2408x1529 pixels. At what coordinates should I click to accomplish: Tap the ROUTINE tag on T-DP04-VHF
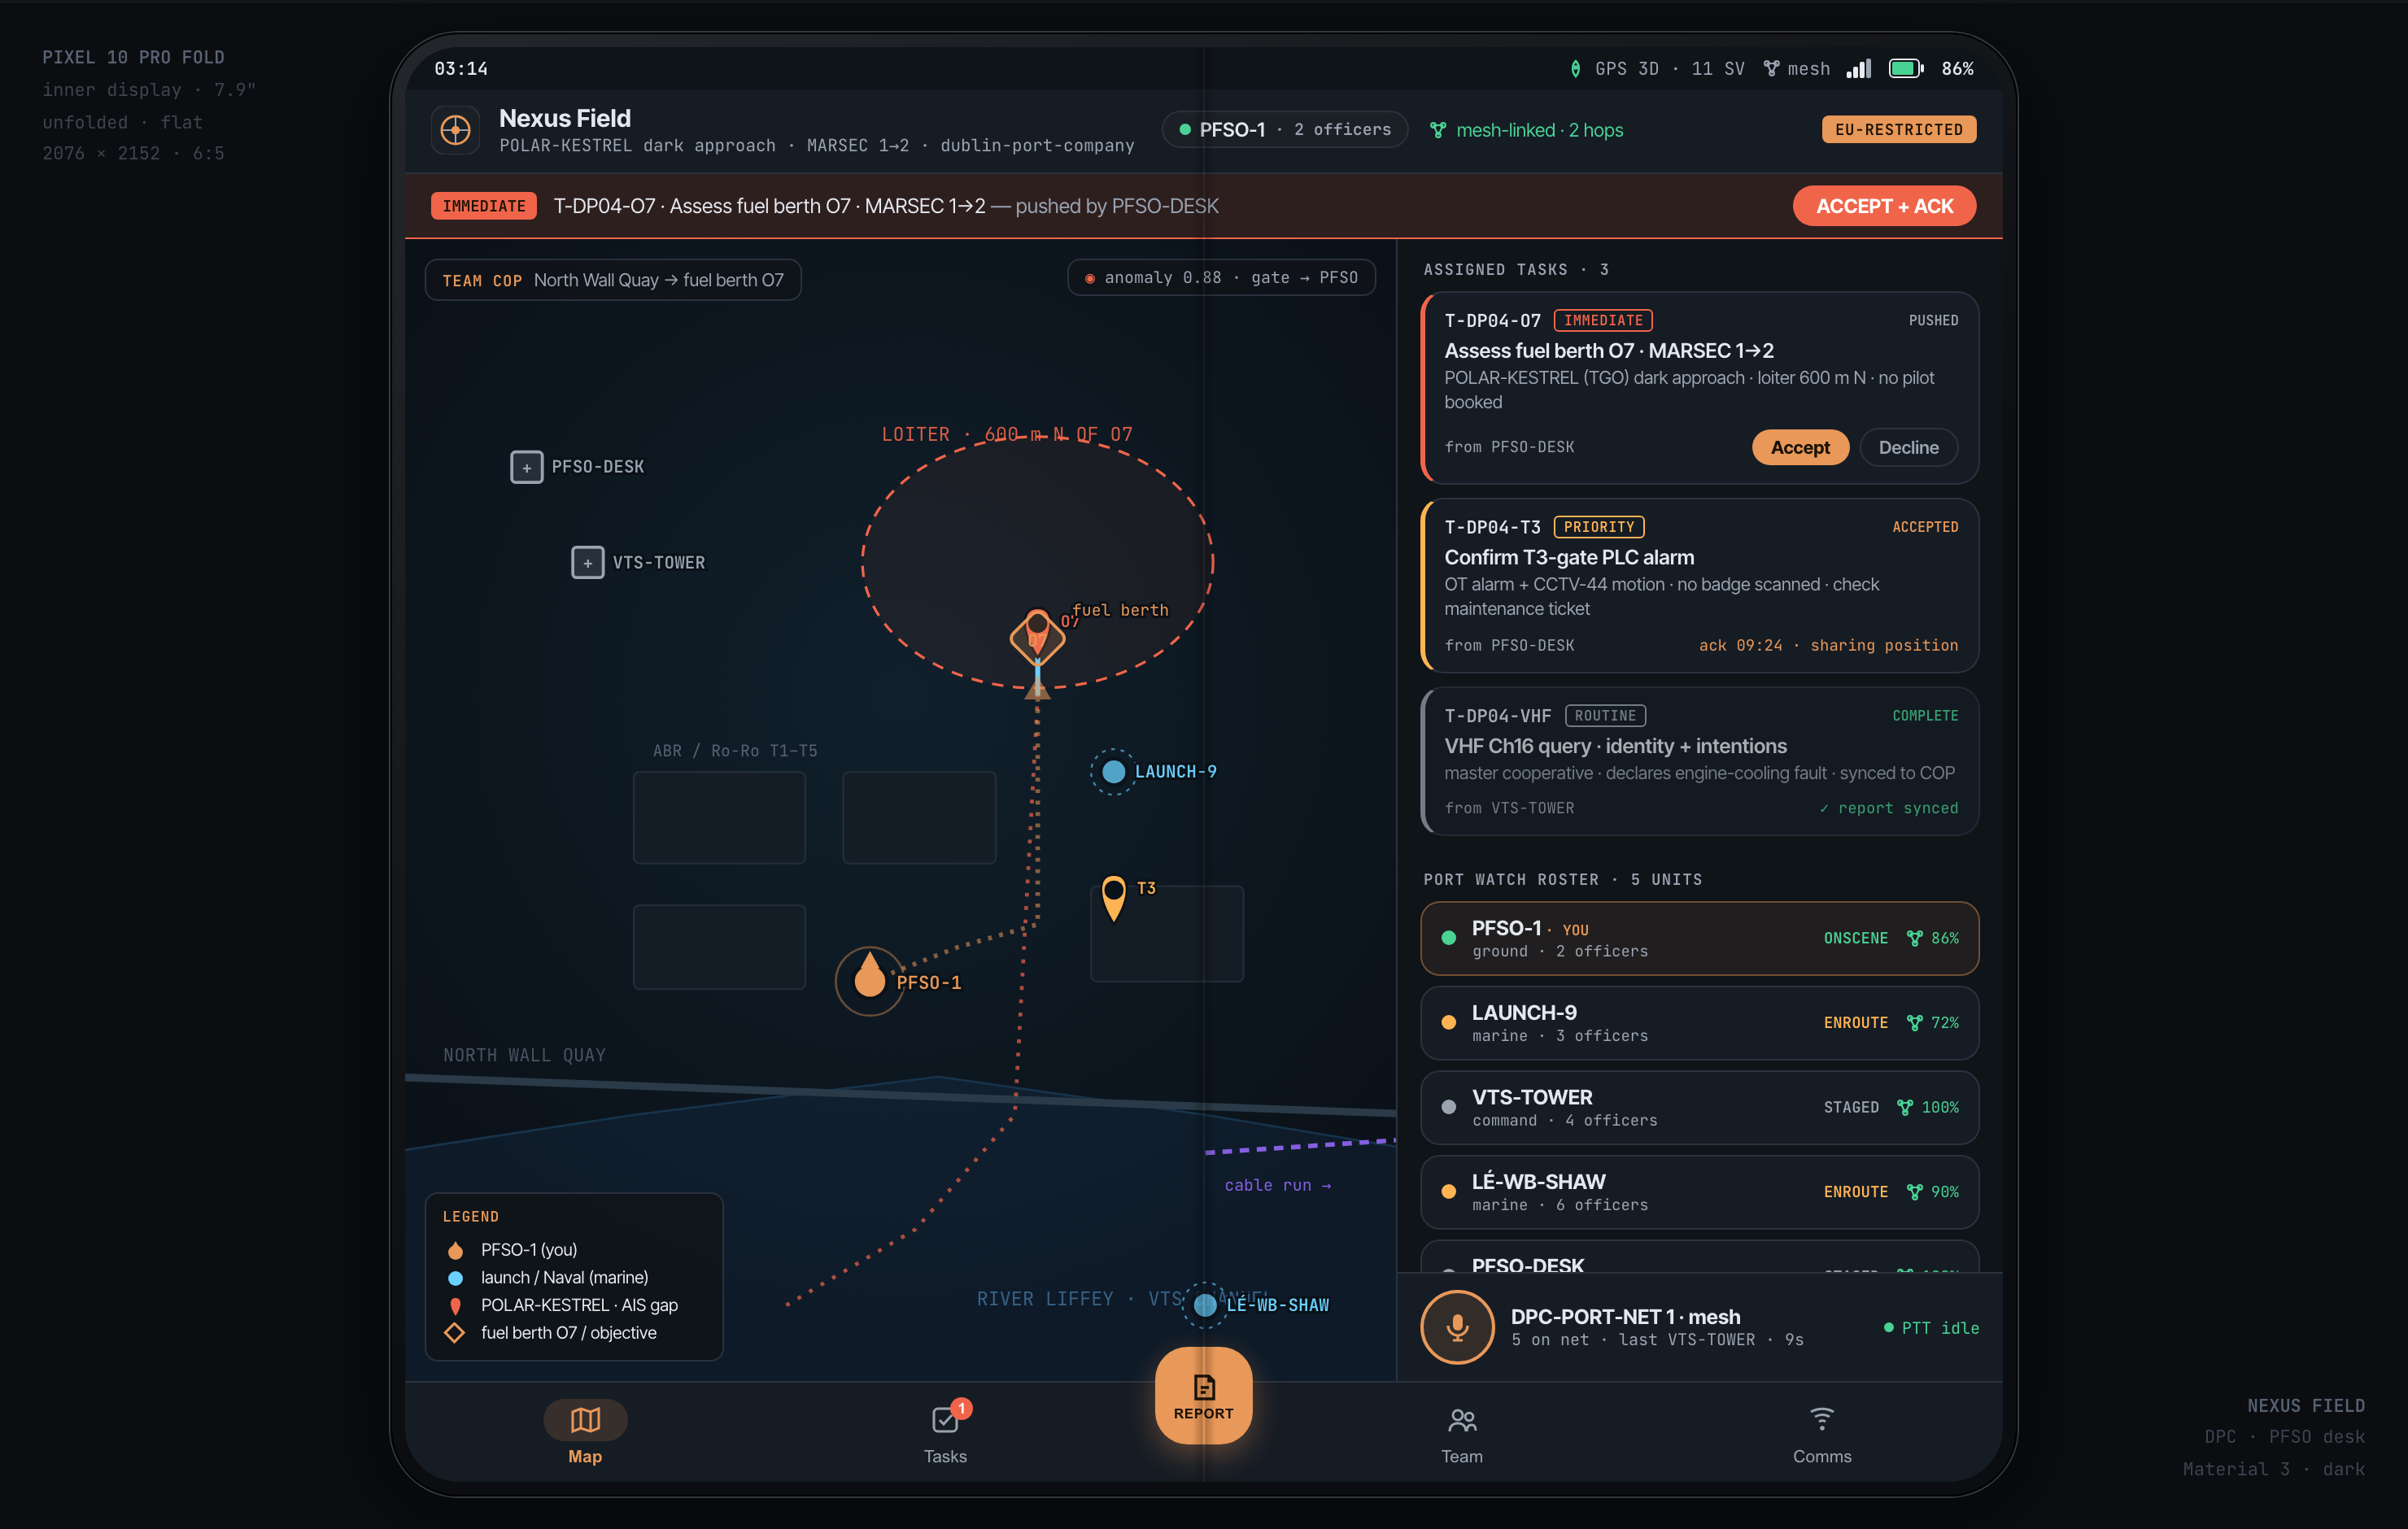coord(1605,716)
